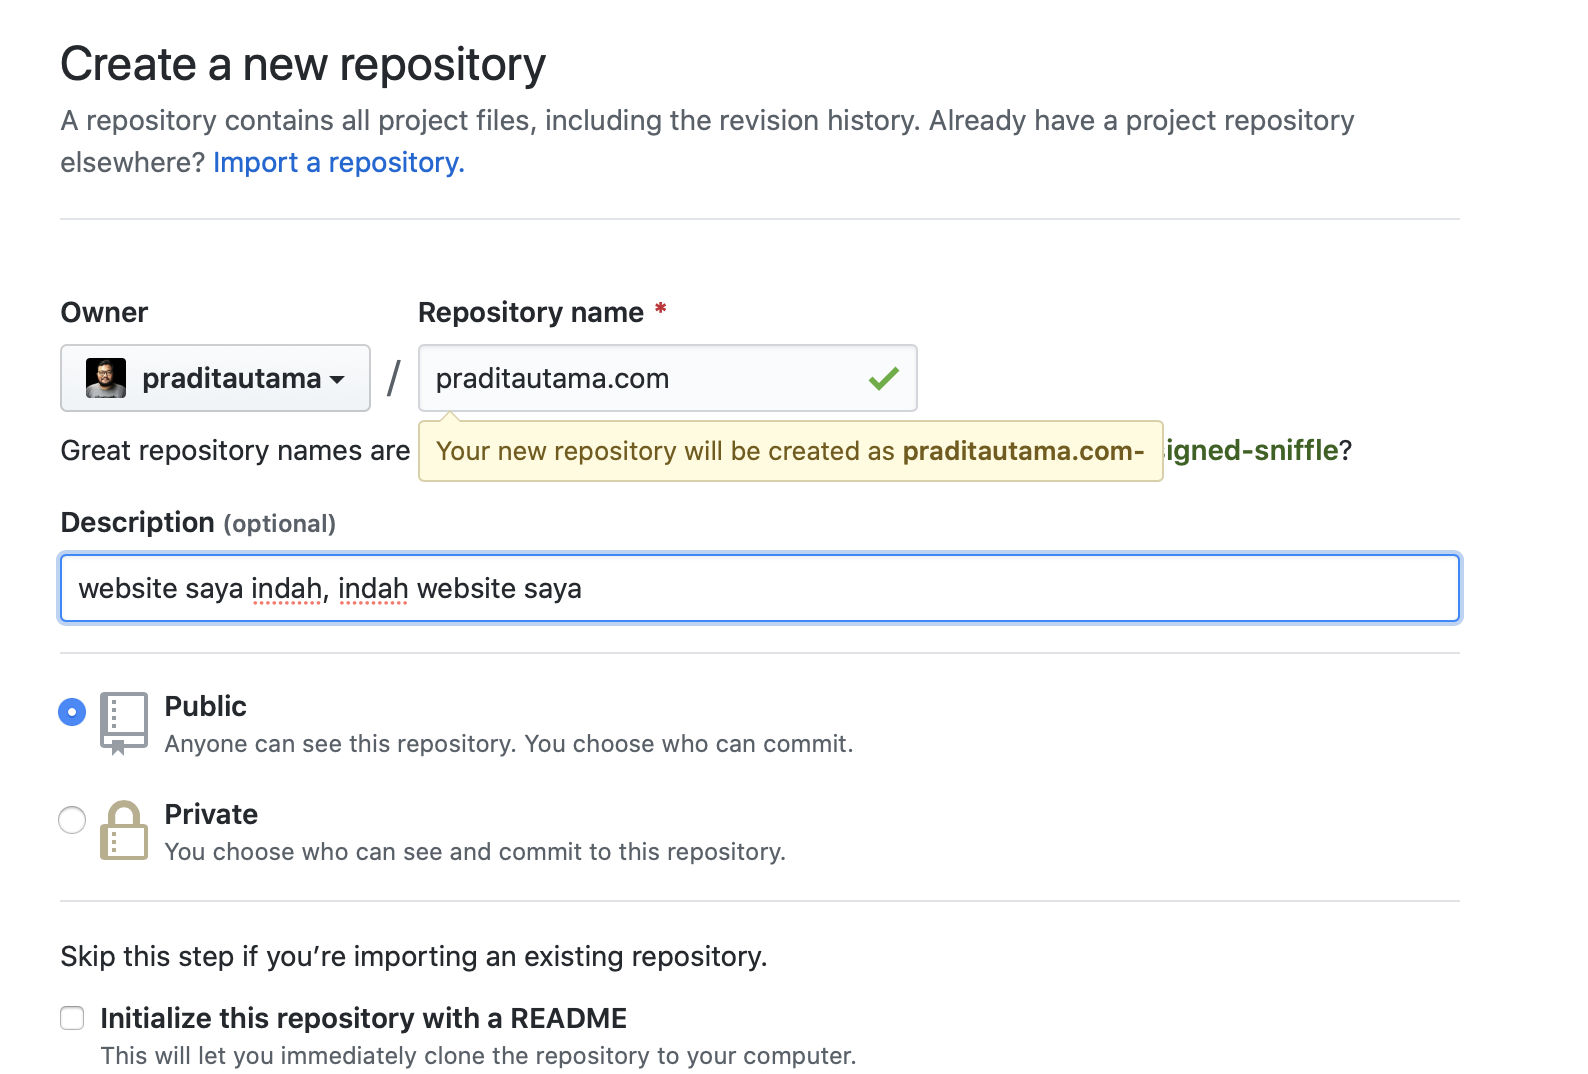Click "Skip this step if you're importing" text
The width and height of the screenshot is (1588, 1074).
pos(414,956)
